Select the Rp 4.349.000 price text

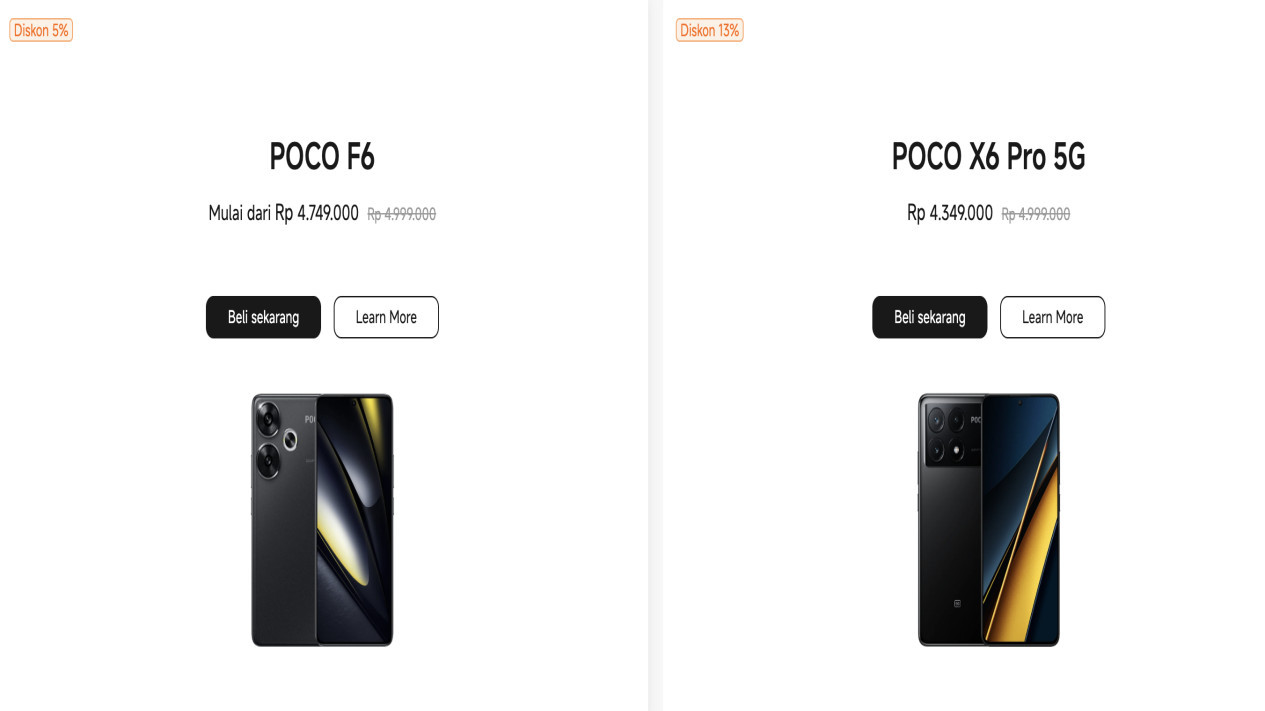coord(950,213)
